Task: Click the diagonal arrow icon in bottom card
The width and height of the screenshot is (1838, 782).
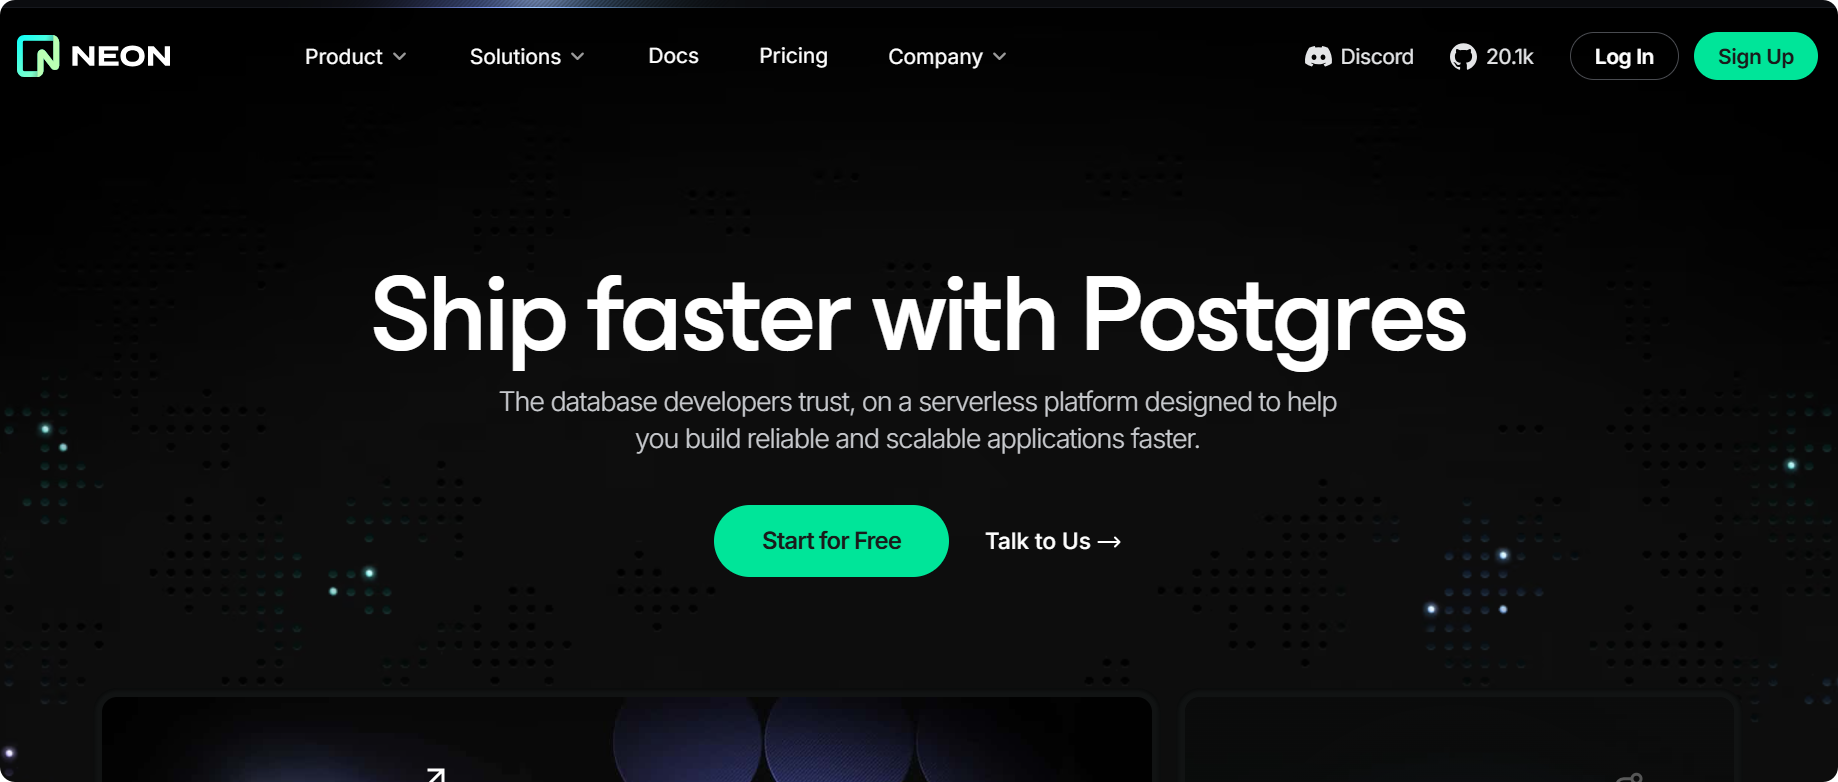Action: (x=436, y=775)
